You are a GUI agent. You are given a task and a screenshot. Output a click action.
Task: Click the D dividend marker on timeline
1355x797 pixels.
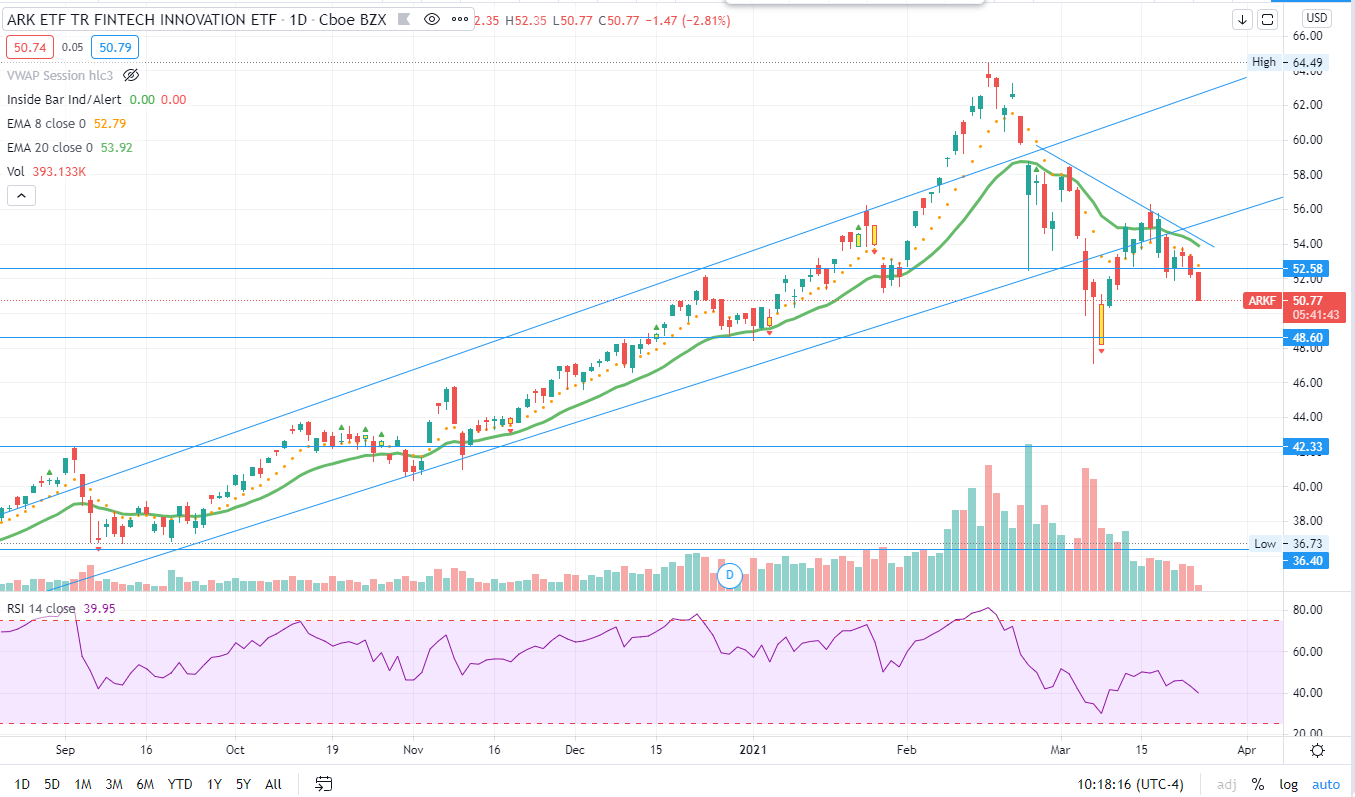[730, 574]
